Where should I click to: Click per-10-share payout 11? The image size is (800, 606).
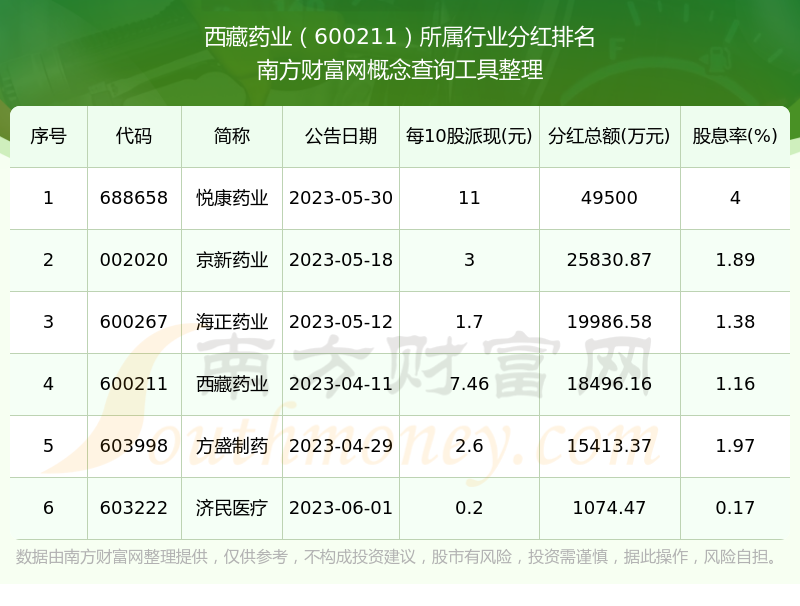coord(469,198)
